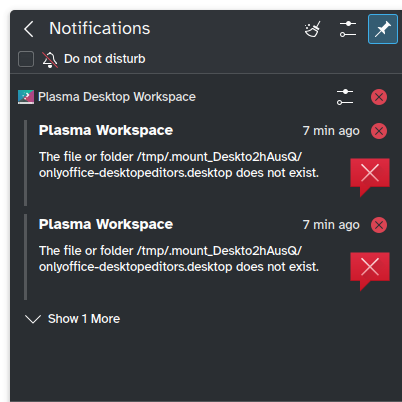Clear all notifications with the broom icon
The height and width of the screenshot is (402, 402).
tap(313, 29)
